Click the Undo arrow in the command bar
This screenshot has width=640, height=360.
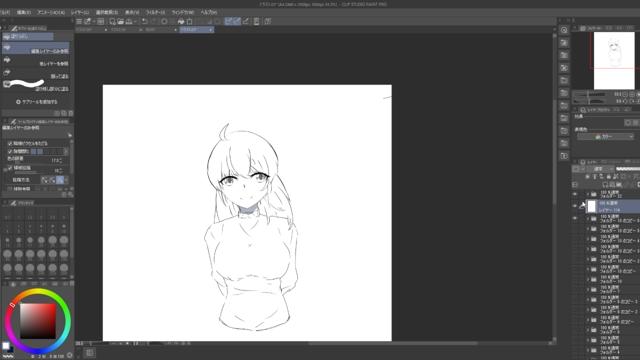(x=144, y=21)
